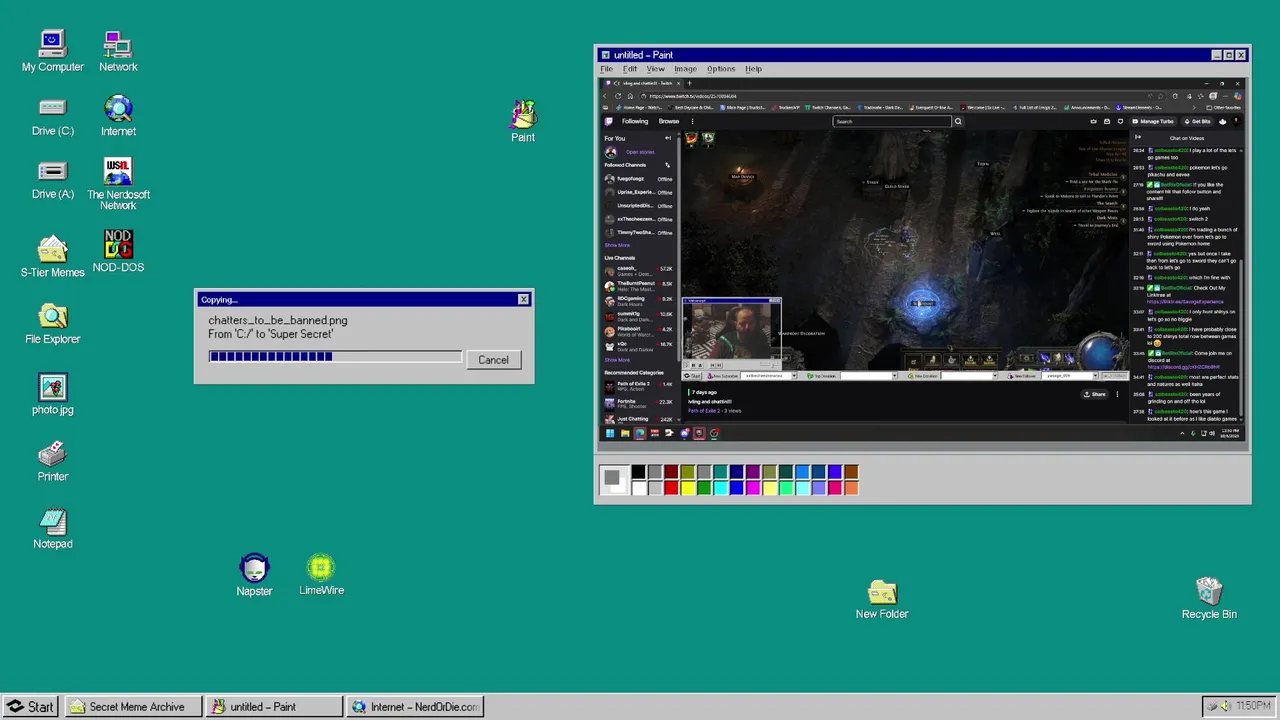Open summit1g live channel in sidebar
The width and height of the screenshot is (1280, 720).
tap(639, 317)
